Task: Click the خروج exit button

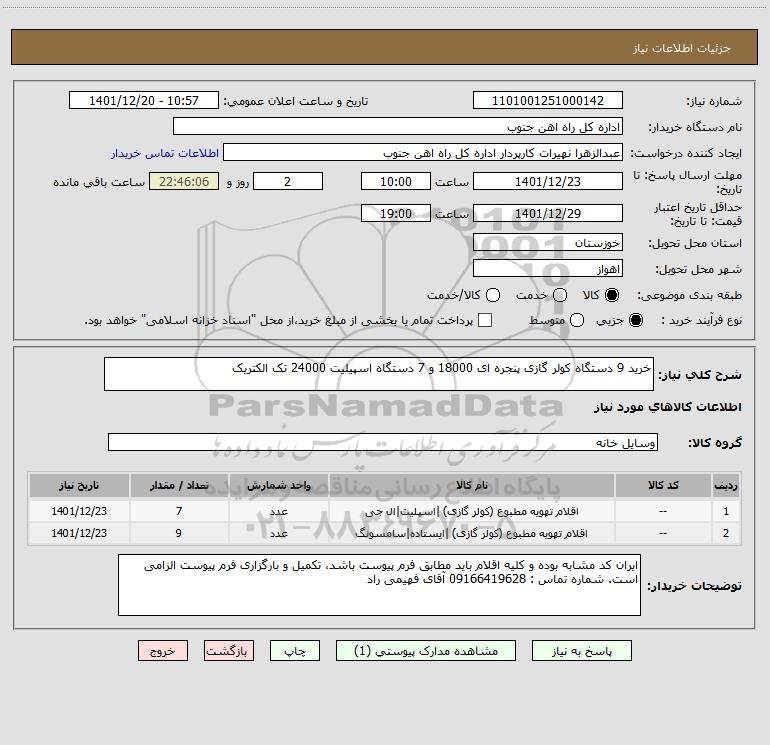Action: click(x=163, y=651)
